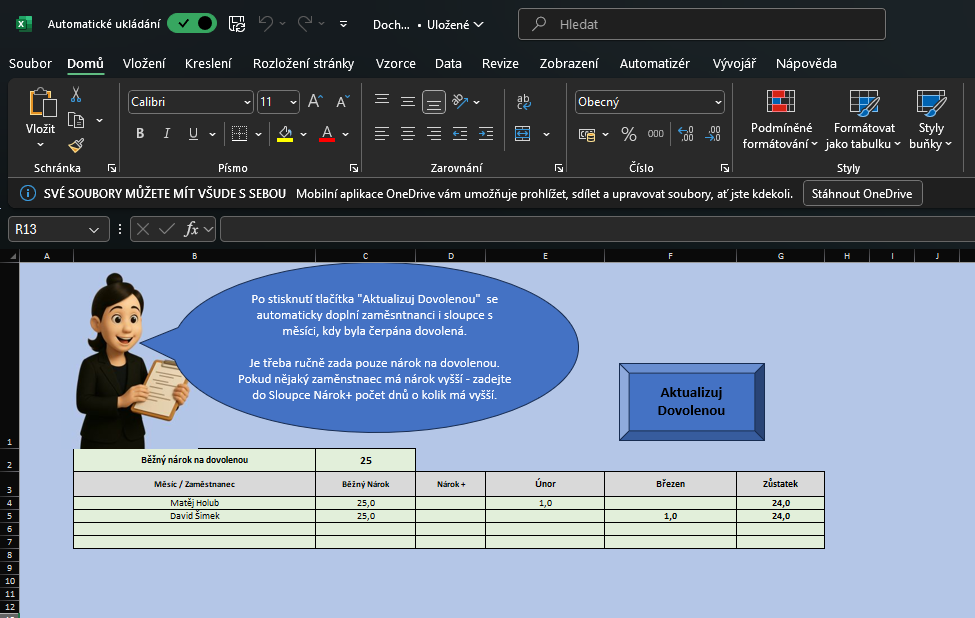Click the yellow fill color swatch
The height and width of the screenshot is (618, 975).
click(x=285, y=134)
